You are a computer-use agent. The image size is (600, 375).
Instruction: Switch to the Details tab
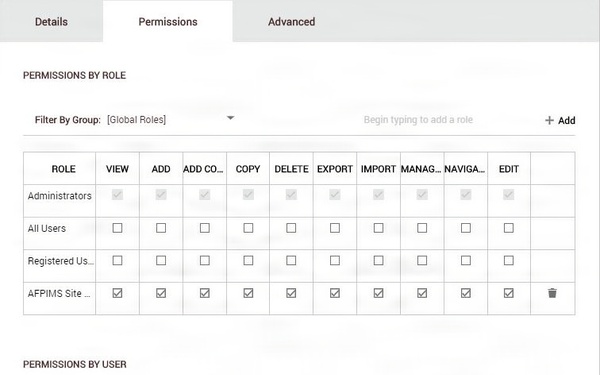point(51,22)
